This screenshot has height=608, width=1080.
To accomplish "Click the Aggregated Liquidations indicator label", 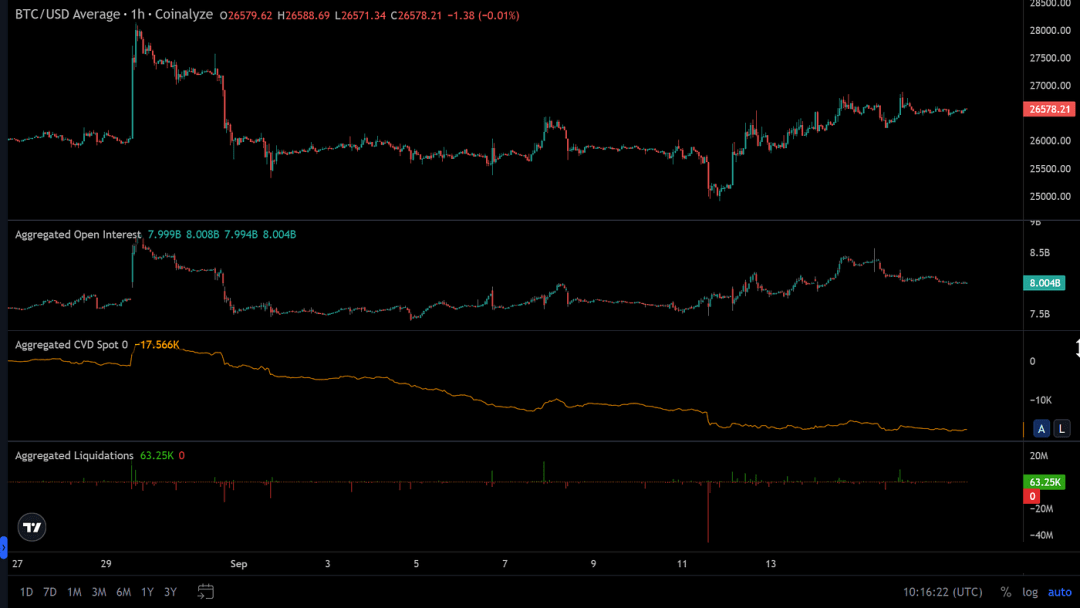I will point(74,456).
